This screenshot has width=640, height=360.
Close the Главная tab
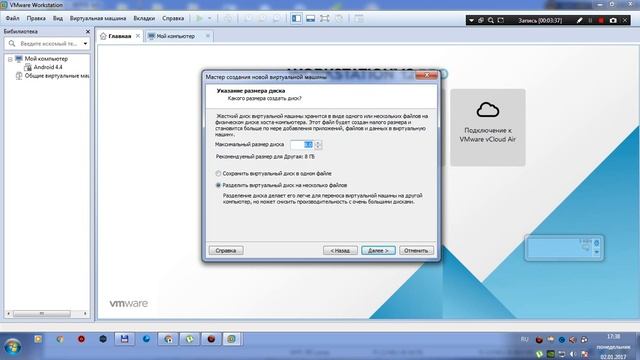click(138, 36)
